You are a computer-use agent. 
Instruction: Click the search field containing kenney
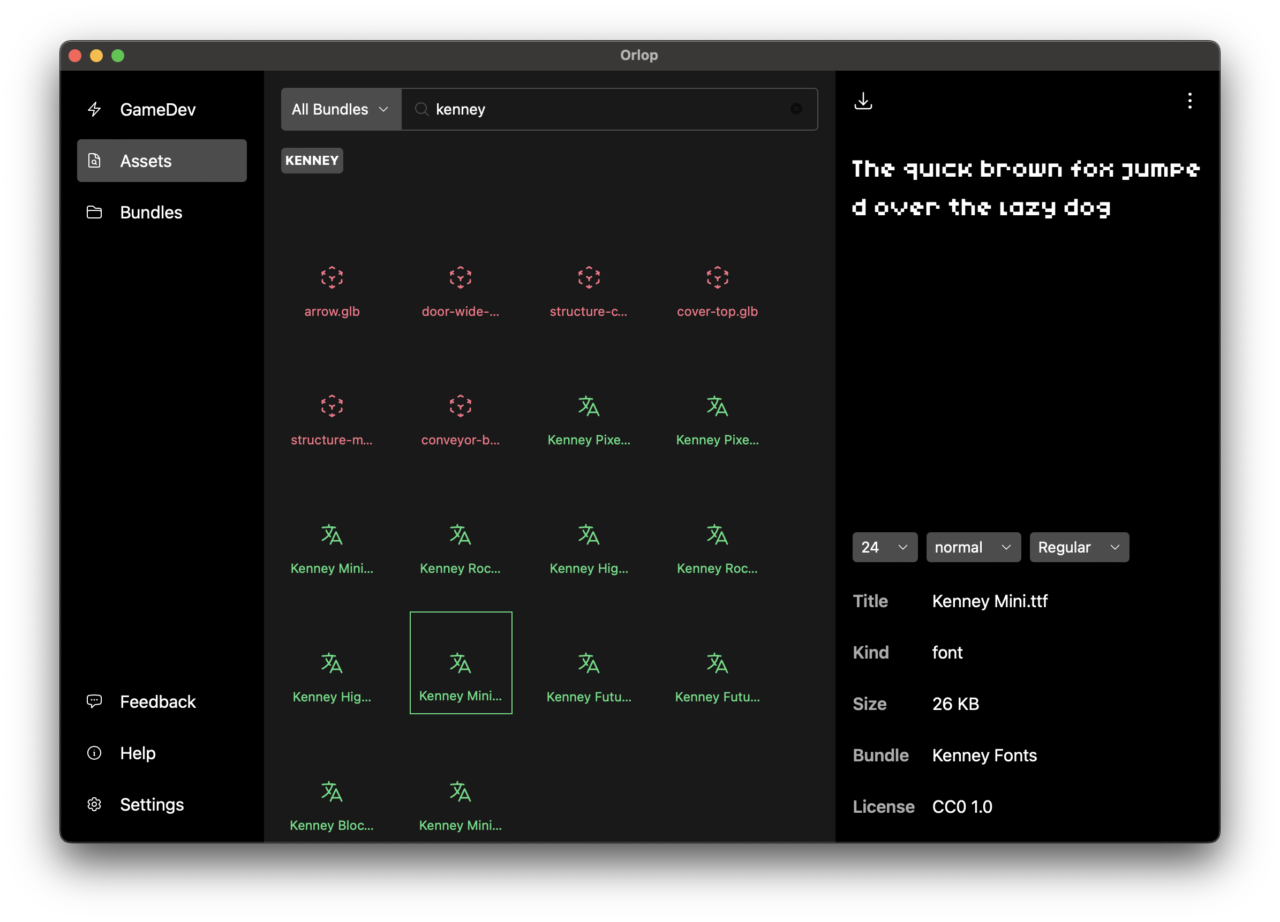point(610,109)
